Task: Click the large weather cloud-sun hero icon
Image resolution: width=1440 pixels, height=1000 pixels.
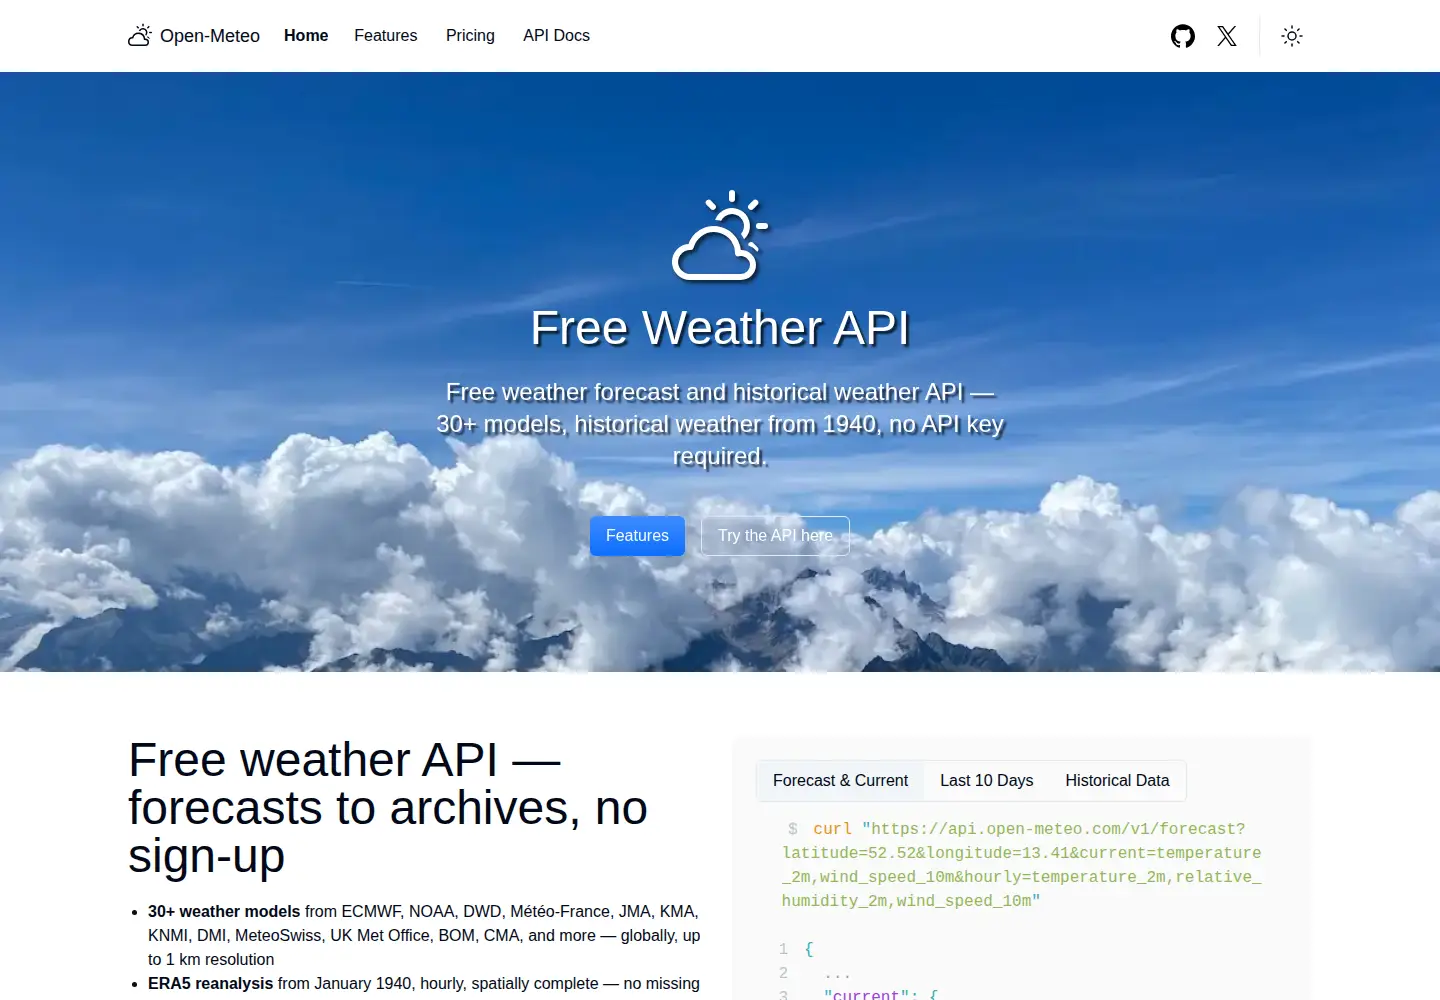Action: [720, 235]
